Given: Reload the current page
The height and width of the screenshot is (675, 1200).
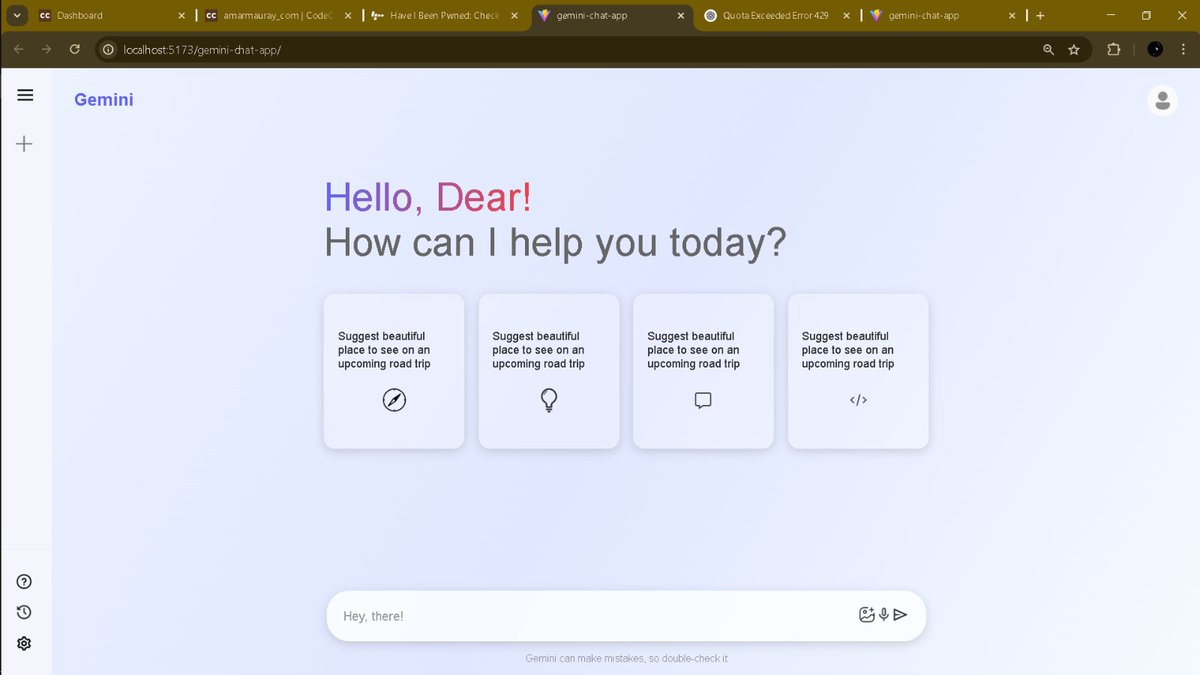Looking at the screenshot, I should tap(74, 49).
